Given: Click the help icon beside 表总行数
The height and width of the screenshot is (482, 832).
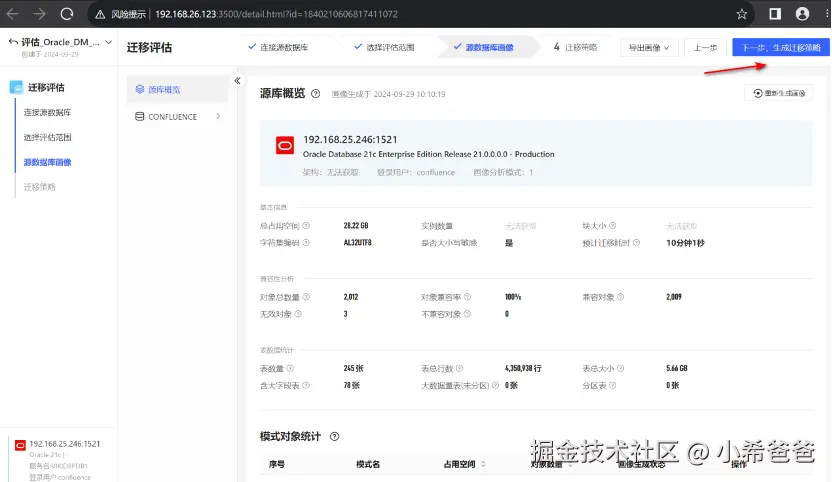Looking at the screenshot, I should [460, 368].
